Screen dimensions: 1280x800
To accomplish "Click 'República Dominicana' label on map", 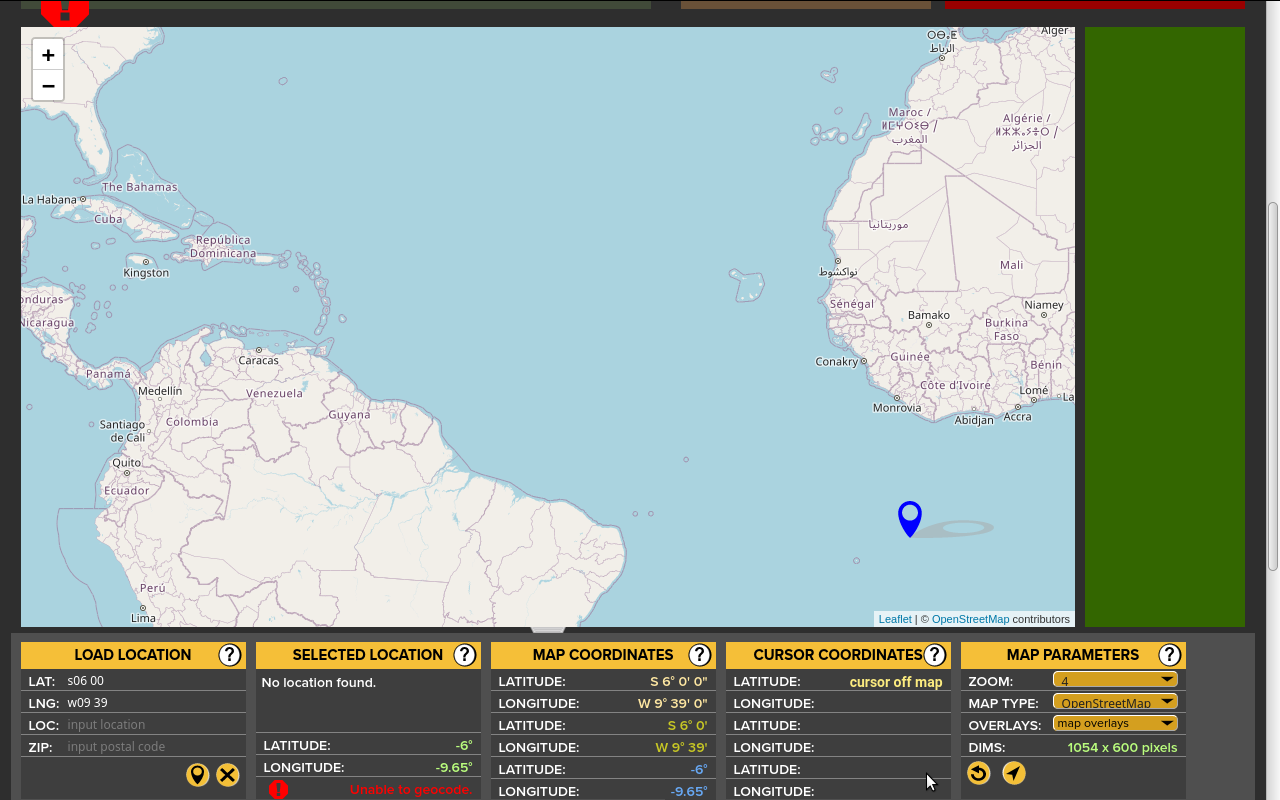I will pyautogui.click(x=223, y=246).
